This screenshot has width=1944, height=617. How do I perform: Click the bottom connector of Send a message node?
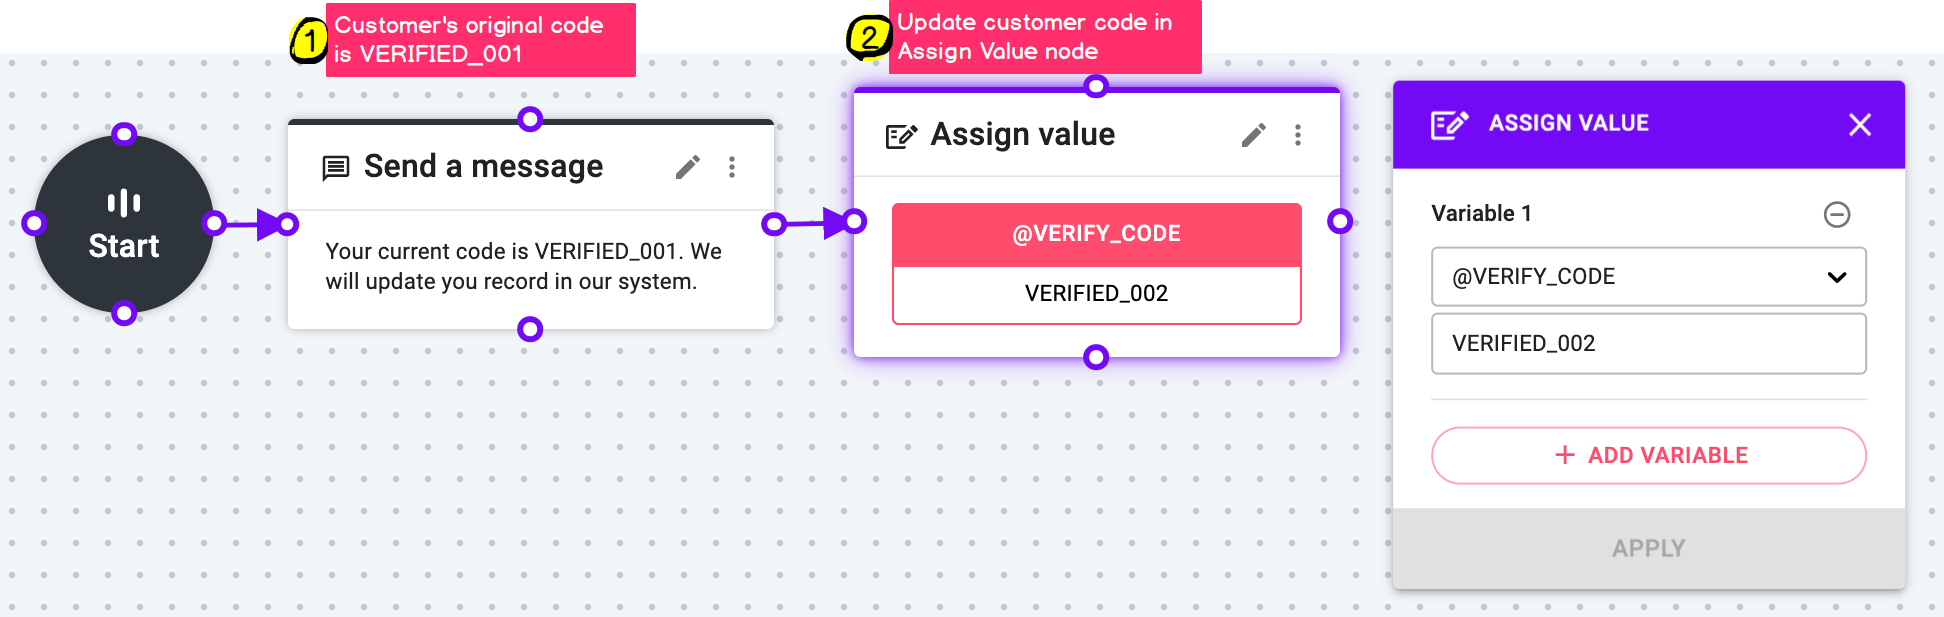[530, 329]
